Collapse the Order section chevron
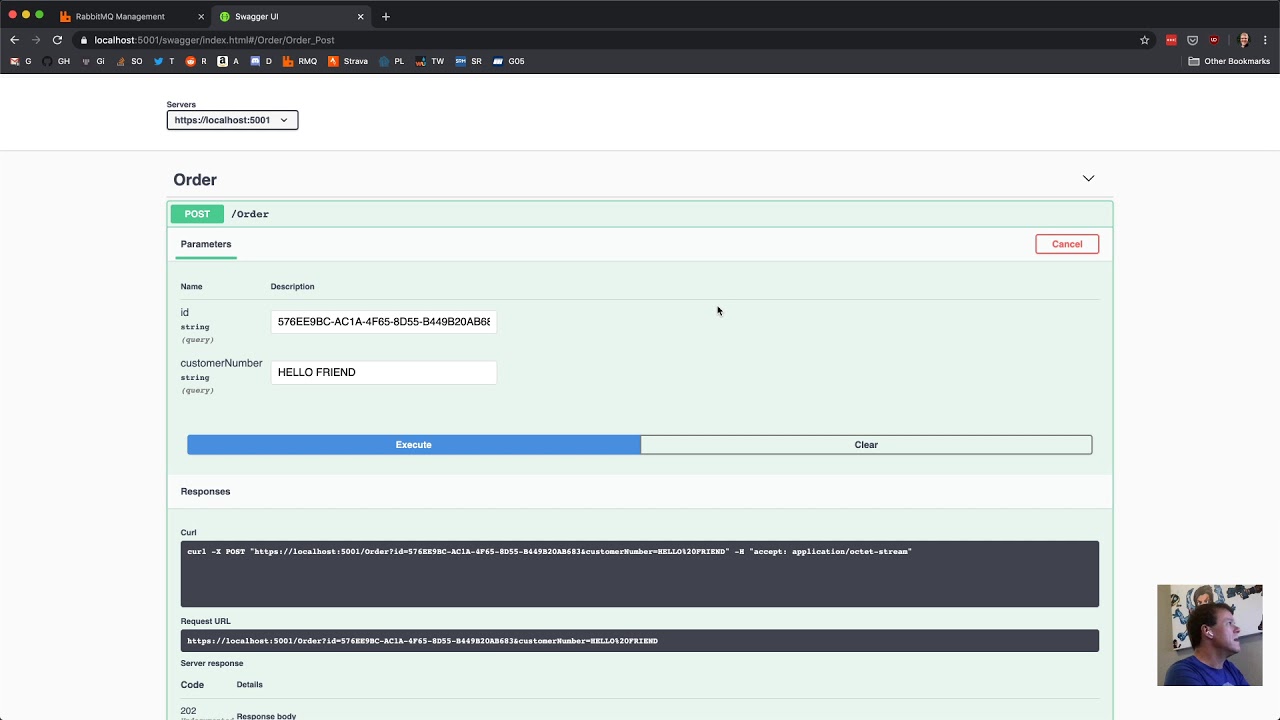Image resolution: width=1280 pixels, height=720 pixels. [x=1088, y=179]
